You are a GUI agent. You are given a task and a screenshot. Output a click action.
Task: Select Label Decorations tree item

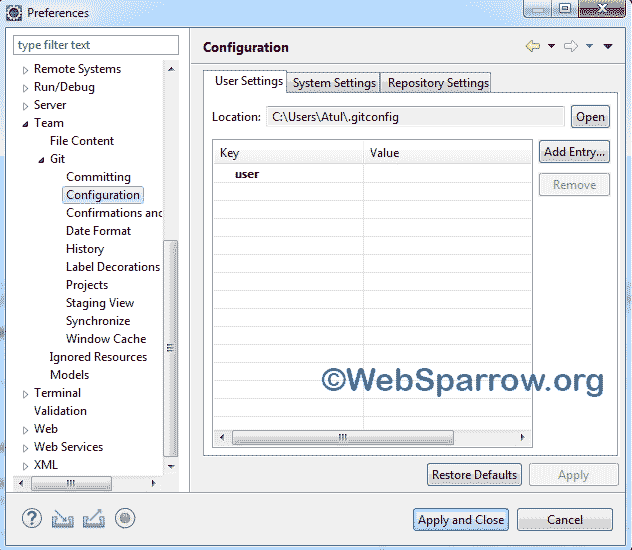click(x=113, y=267)
